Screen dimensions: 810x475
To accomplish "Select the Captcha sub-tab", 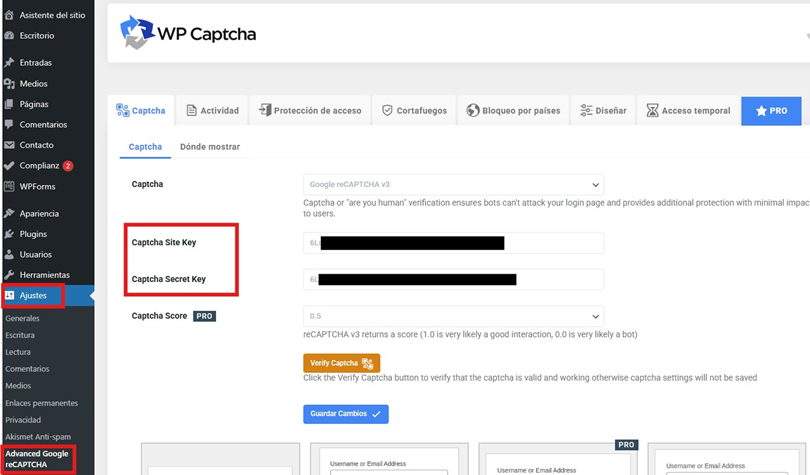I will 145,147.
